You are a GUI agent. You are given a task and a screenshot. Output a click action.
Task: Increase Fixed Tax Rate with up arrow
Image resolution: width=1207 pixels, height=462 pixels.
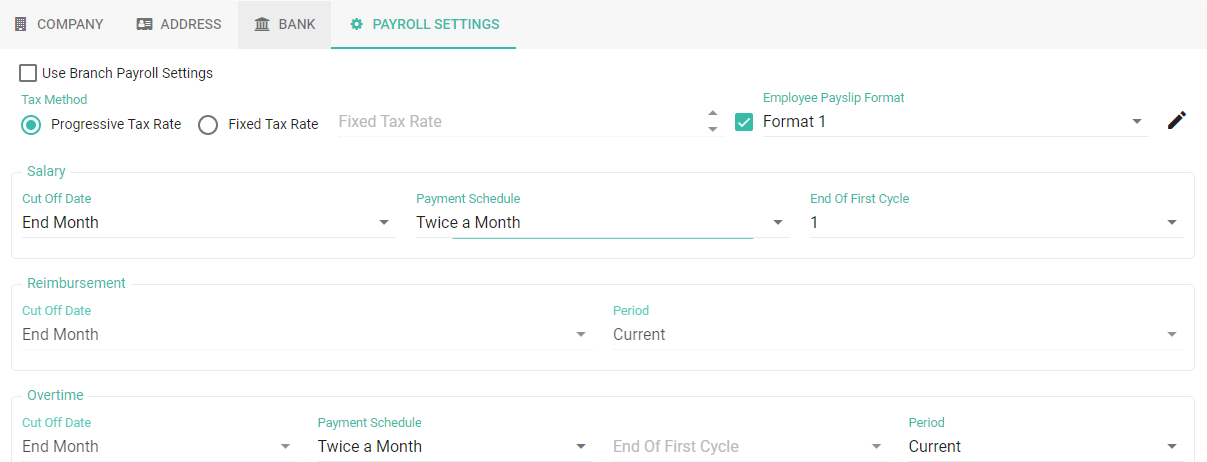pyautogui.click(x=712, y=114)
